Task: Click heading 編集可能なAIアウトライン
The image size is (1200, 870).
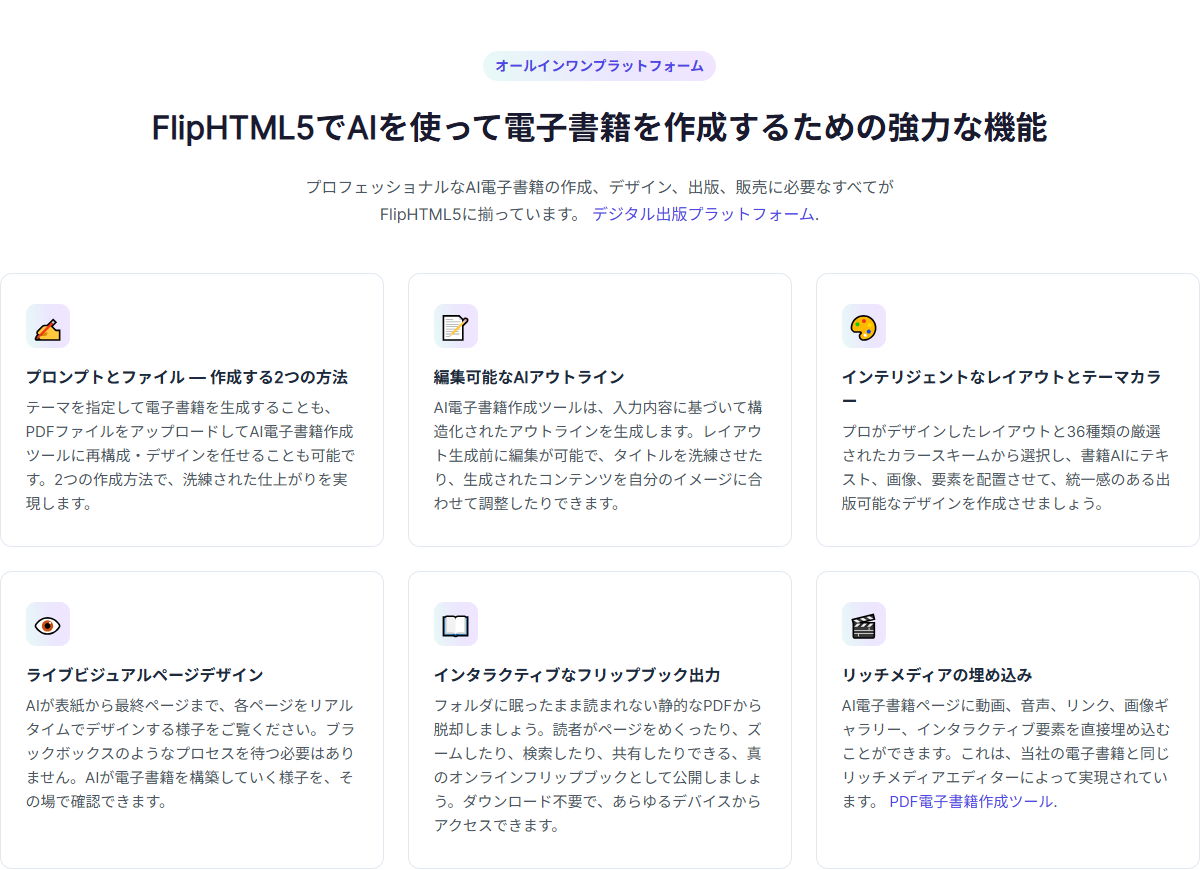Action: (x=529, y=377)
